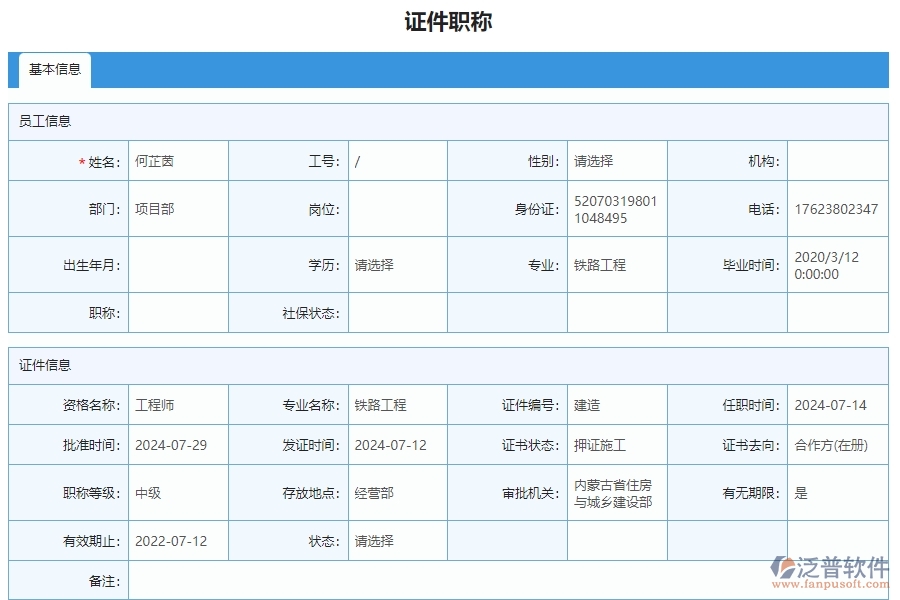The width and height of the screenshot is (900, 600).
Task: Click the 电话 field showing 17623802347
Action: [x=840, y=208]
